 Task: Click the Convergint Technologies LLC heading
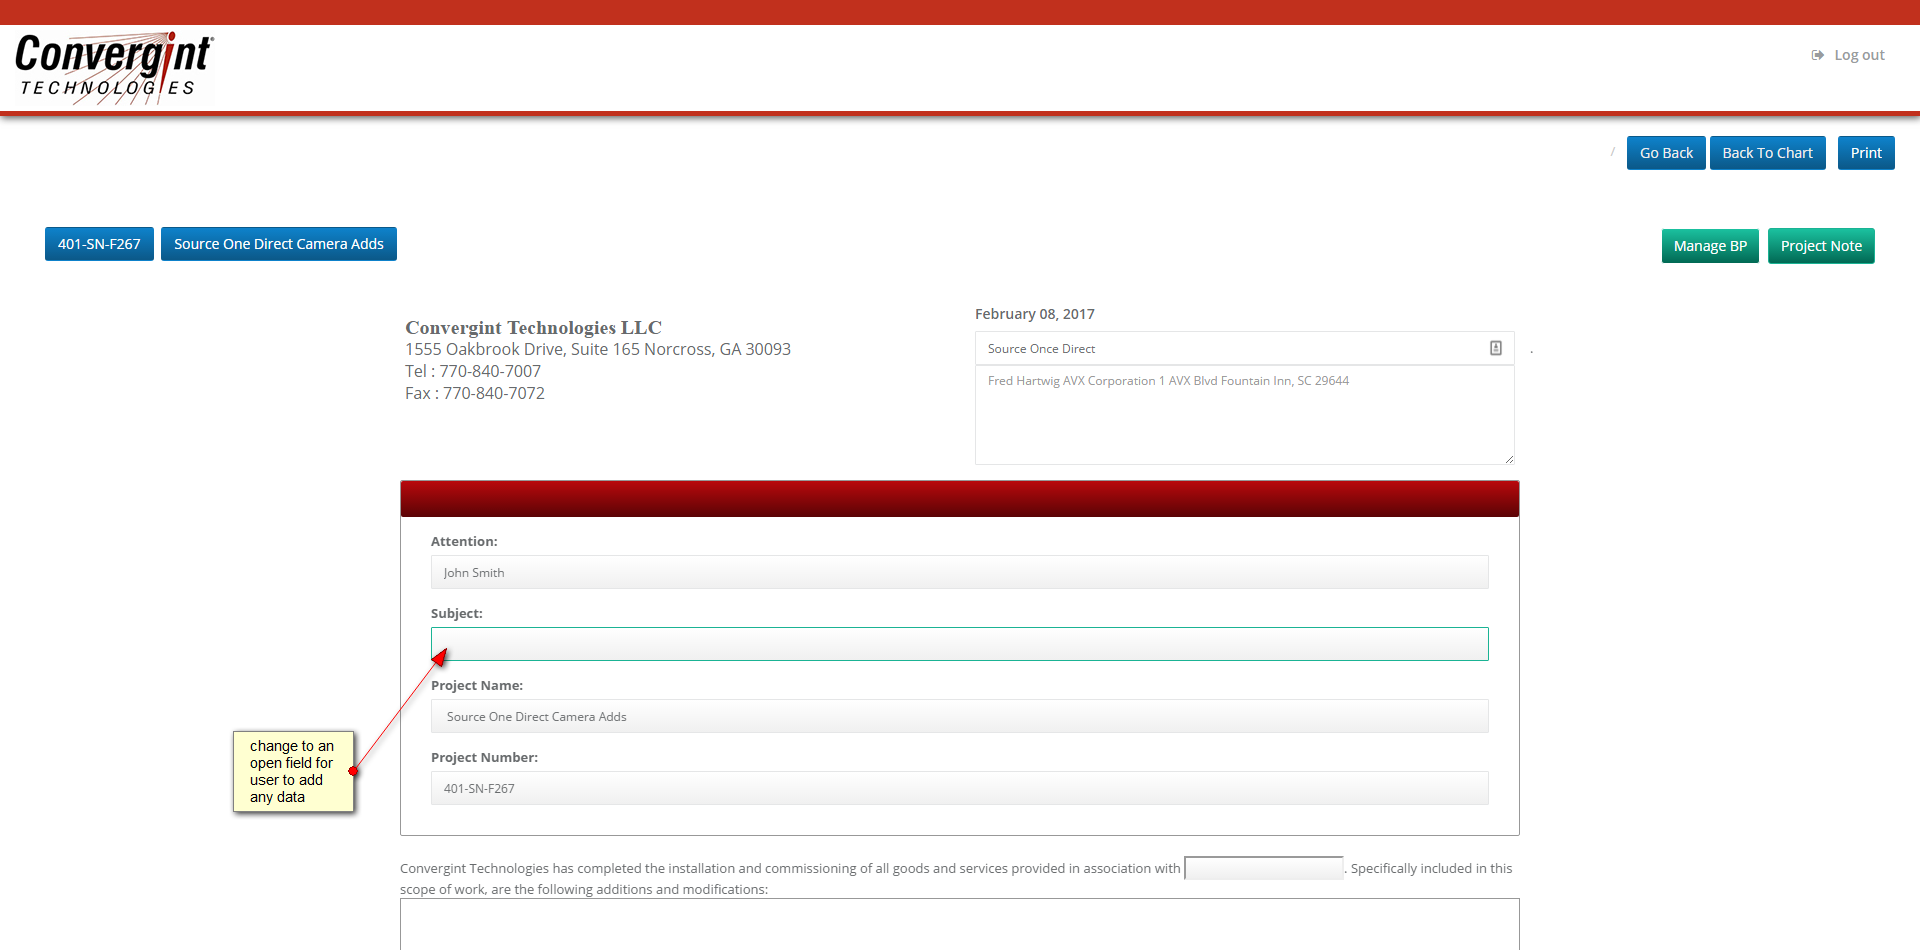click(533, 327)
